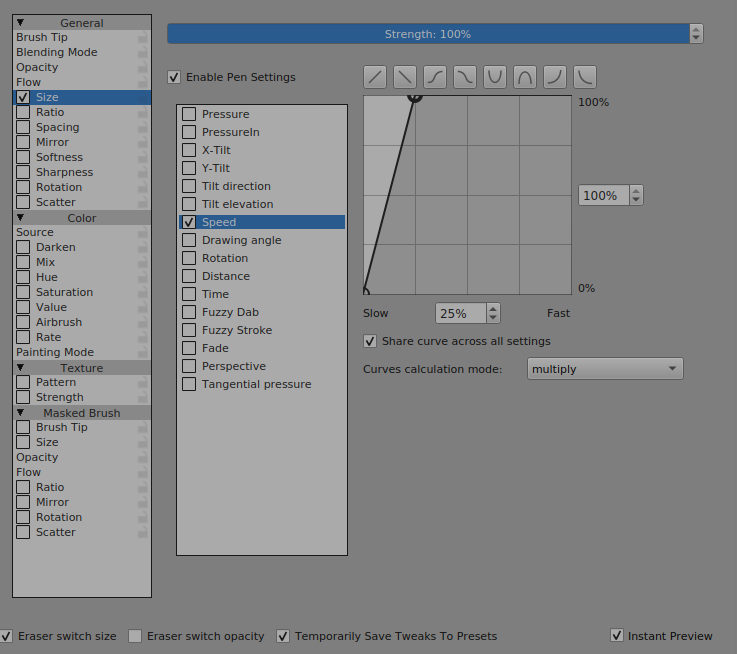Click the 25% speed value field
Viewport: 737px width, 654px height.
tap(460, 313)
